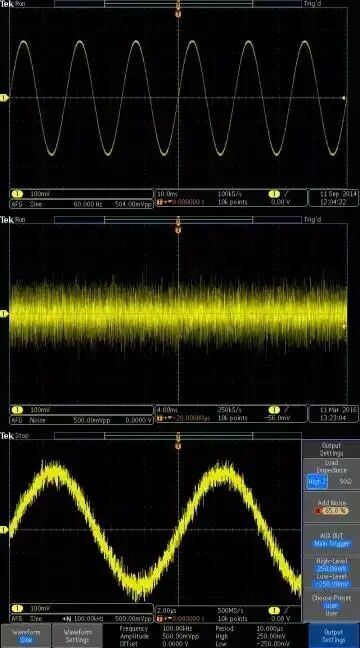The height and width of the screenshot is (648, 360).
Task: Switch load impedance to 50Ω
Action: pos(345,482)
